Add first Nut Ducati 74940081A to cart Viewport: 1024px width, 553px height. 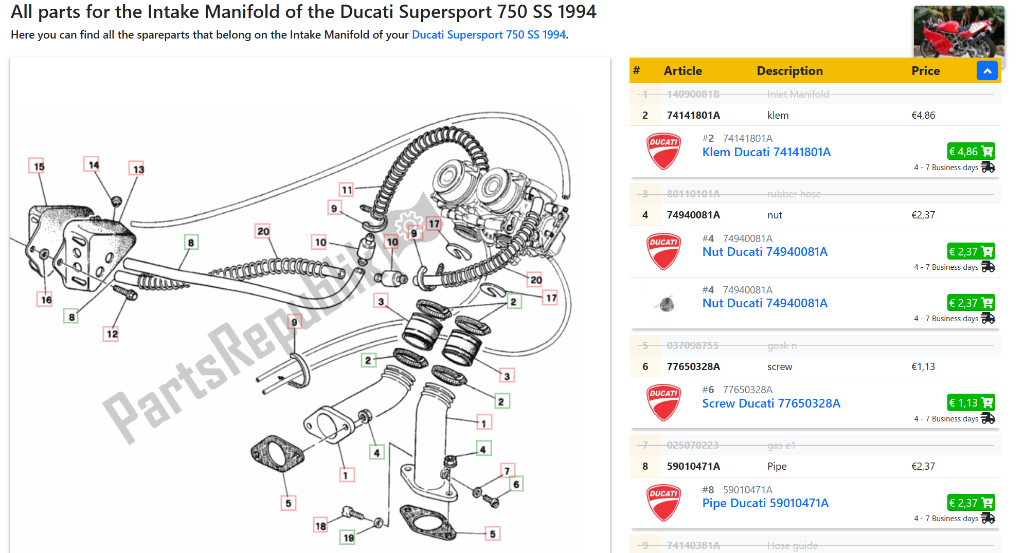pyautogui.click(x=970, y=251)
